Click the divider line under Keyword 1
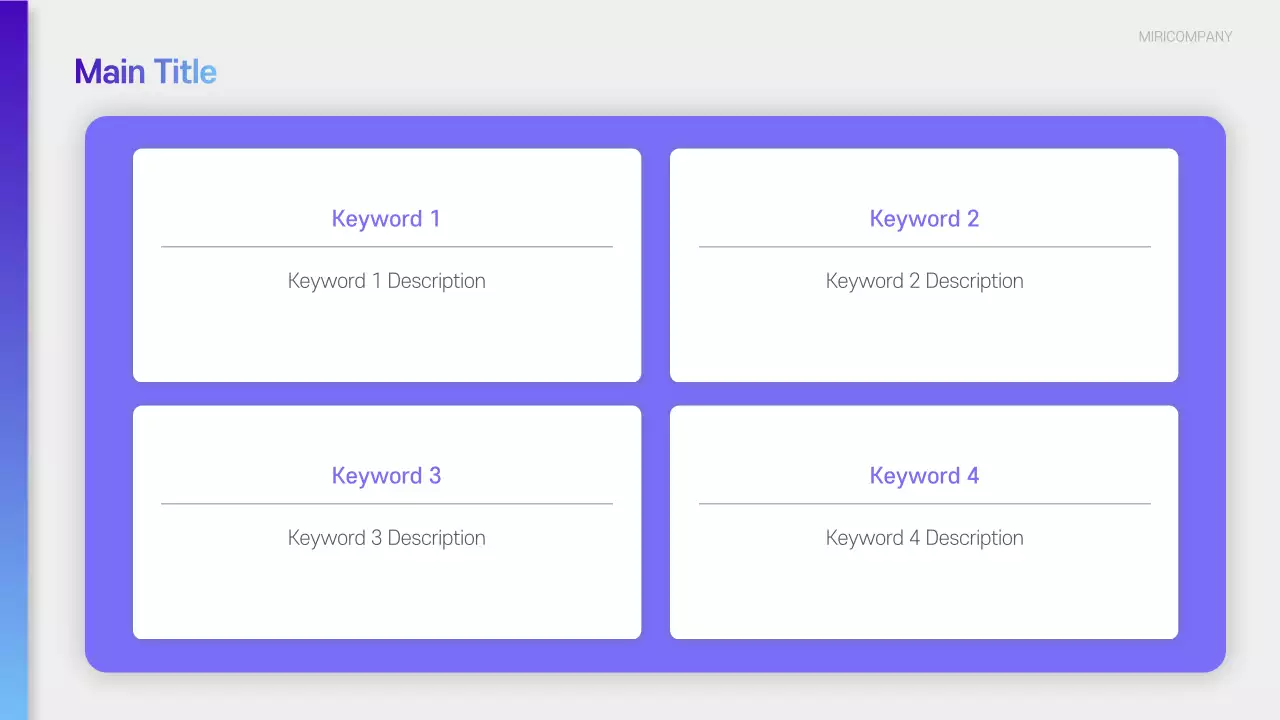This screenshot has height=720, width=1280. pyautogui.click(x=386, y=247)
